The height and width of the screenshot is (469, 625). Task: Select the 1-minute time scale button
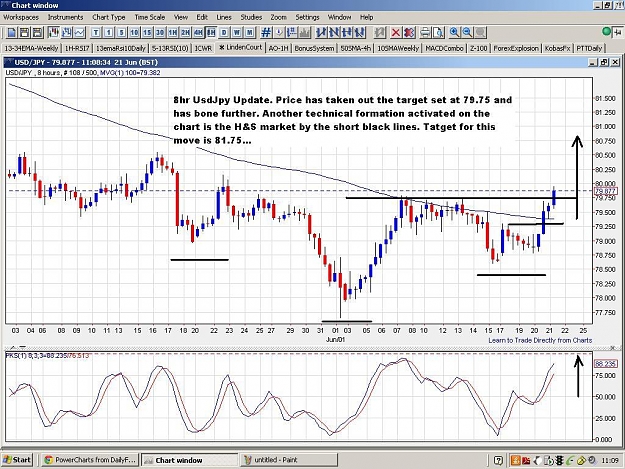pyautogui.click(x=109, y=32)
